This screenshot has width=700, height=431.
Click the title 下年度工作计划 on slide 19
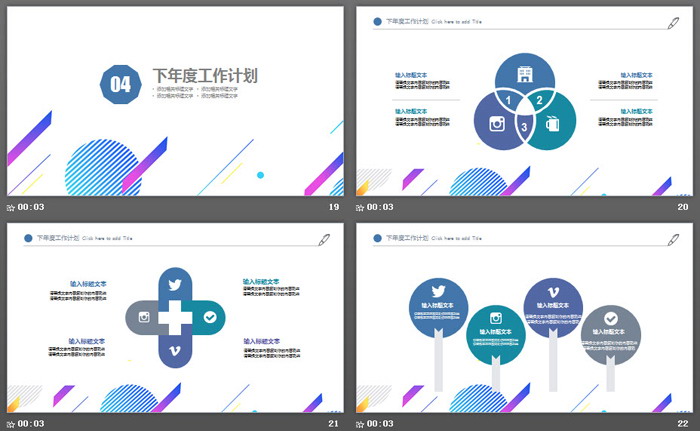point(205,75)
